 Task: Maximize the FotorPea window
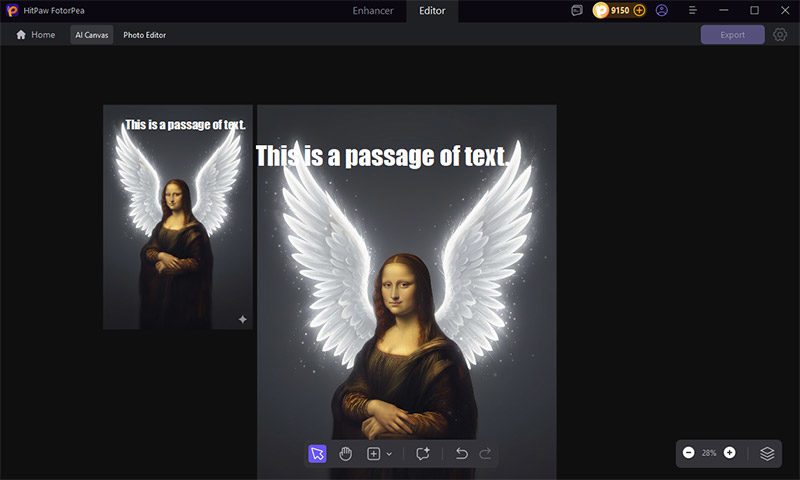click(754, 10)
